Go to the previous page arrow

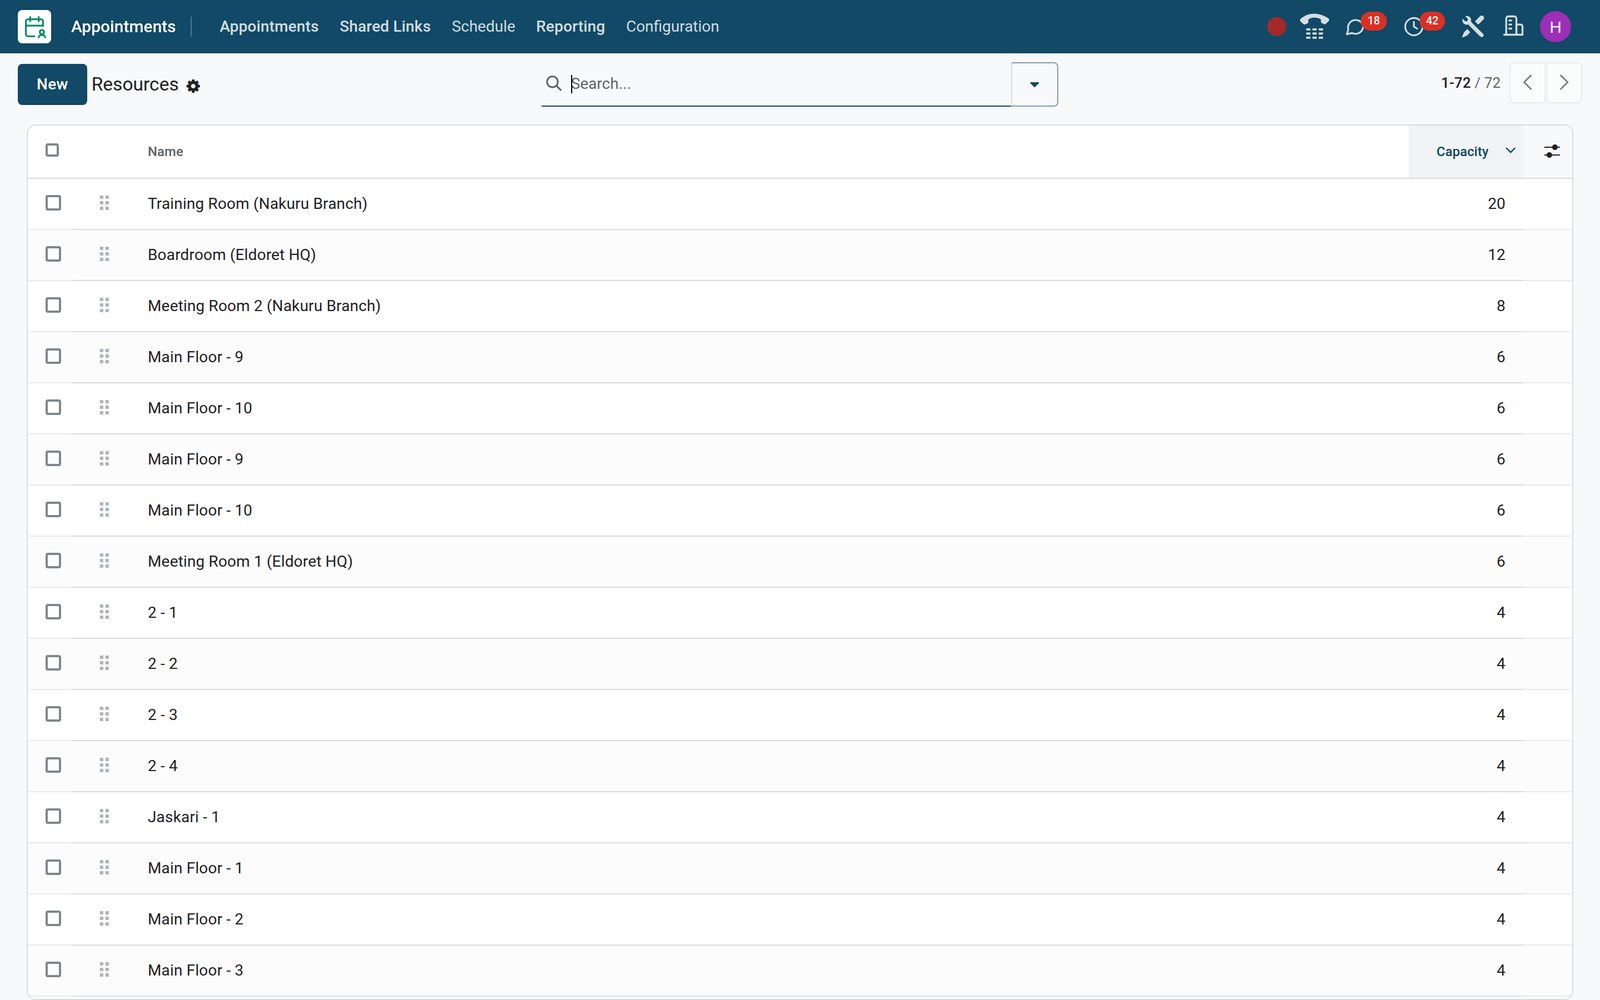1527,83
